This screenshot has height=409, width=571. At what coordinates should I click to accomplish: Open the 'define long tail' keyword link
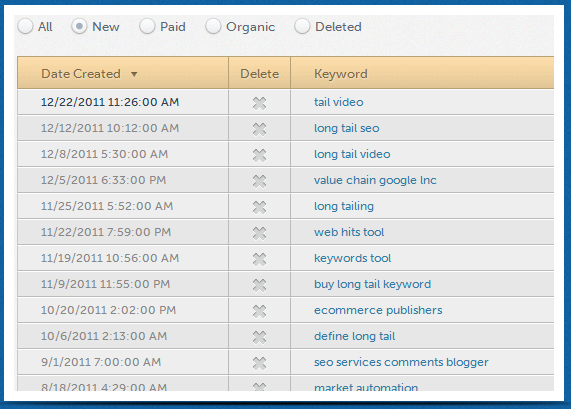pos(354,336)
